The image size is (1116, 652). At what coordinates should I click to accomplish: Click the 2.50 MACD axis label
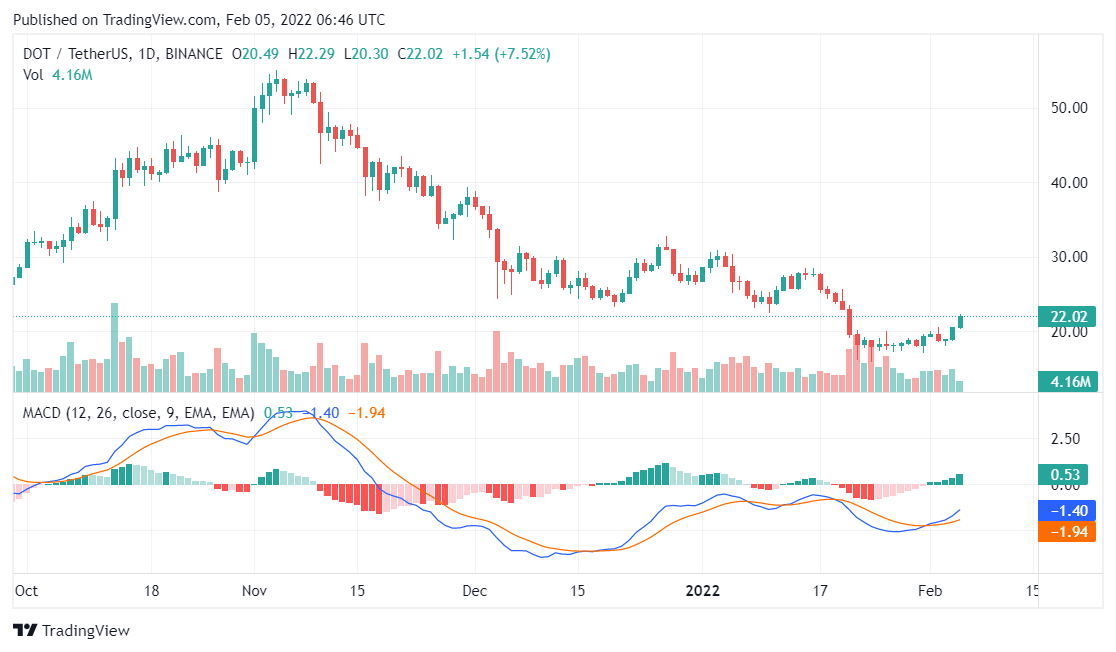coord(1064,439)
